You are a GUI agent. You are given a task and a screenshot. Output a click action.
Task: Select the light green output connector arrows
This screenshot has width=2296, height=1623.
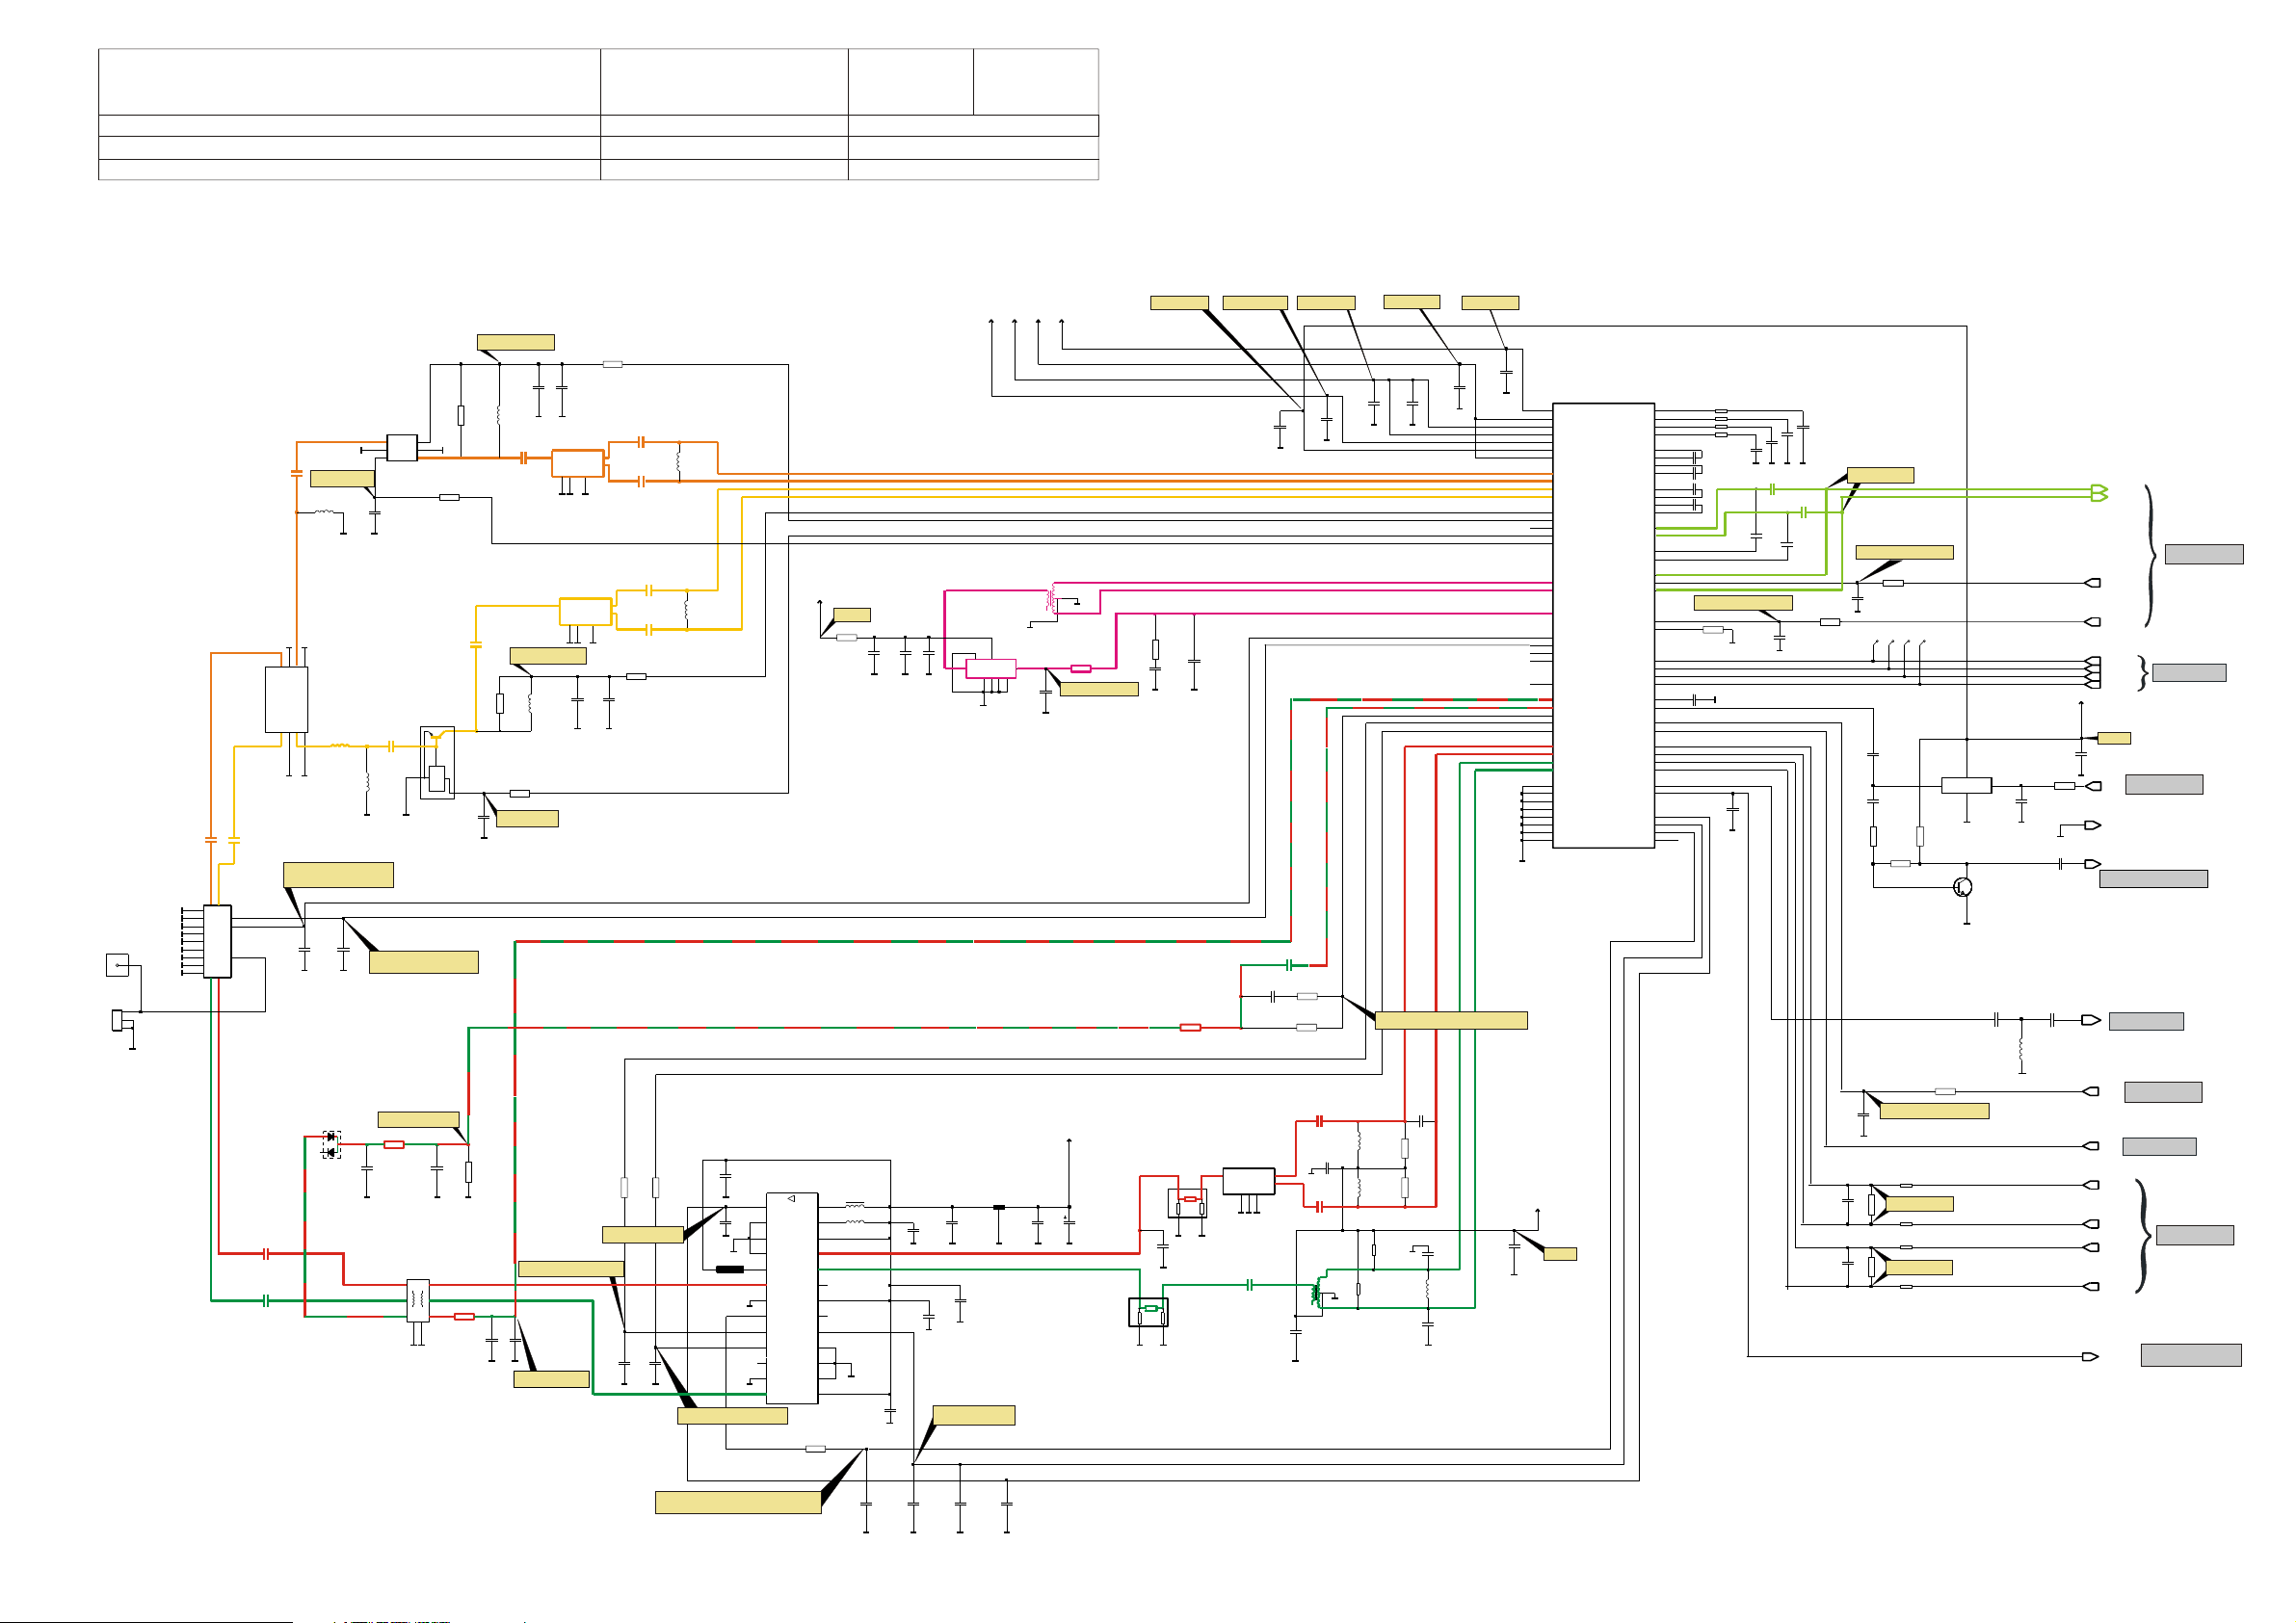pos(2099,492)
